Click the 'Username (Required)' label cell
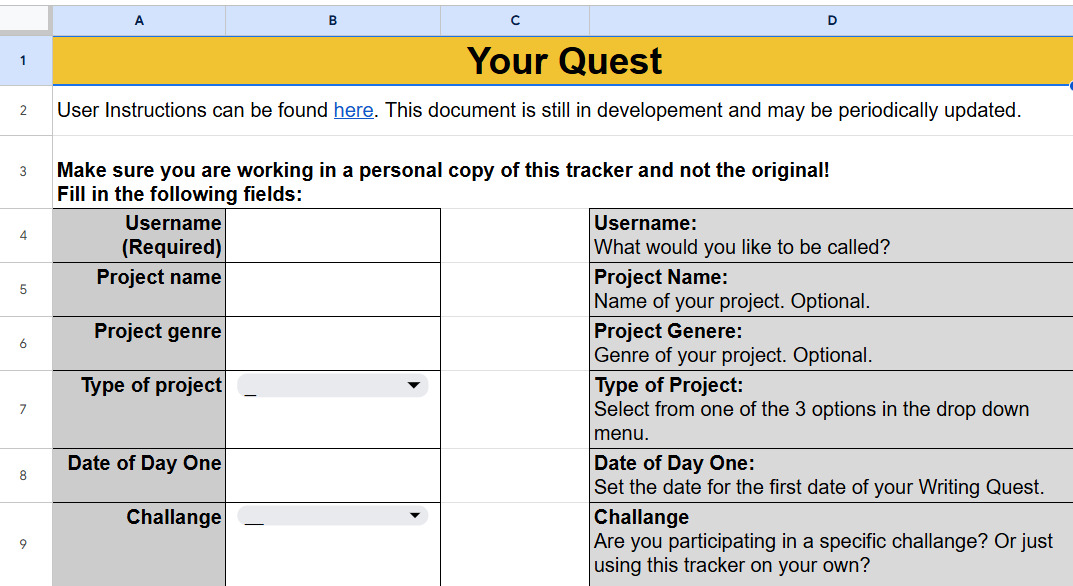1073x586 pixels. tap(139, 235)
